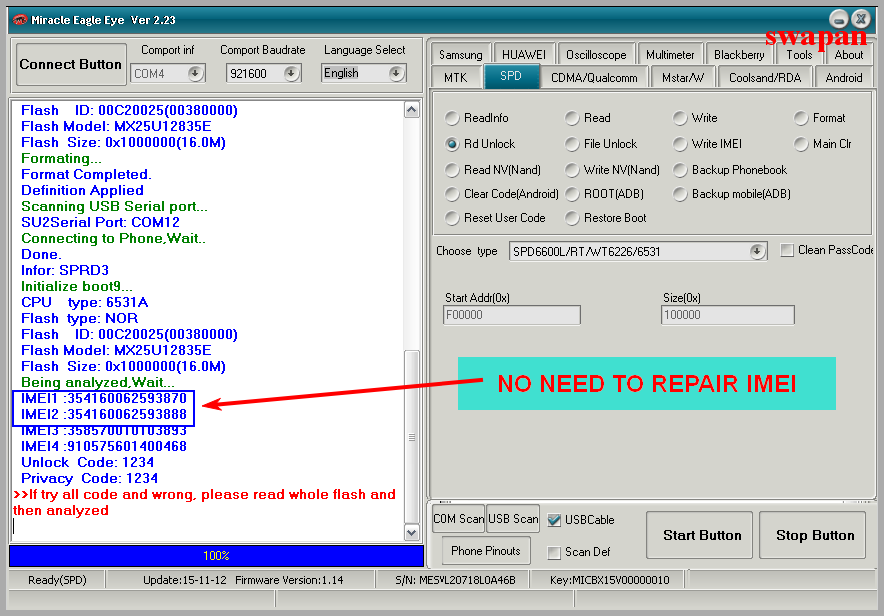Image resolution: width=884 pixels, height=616 pixels.
Task: Click the Unlock Code: 1234 line
Action: [87, 463]
